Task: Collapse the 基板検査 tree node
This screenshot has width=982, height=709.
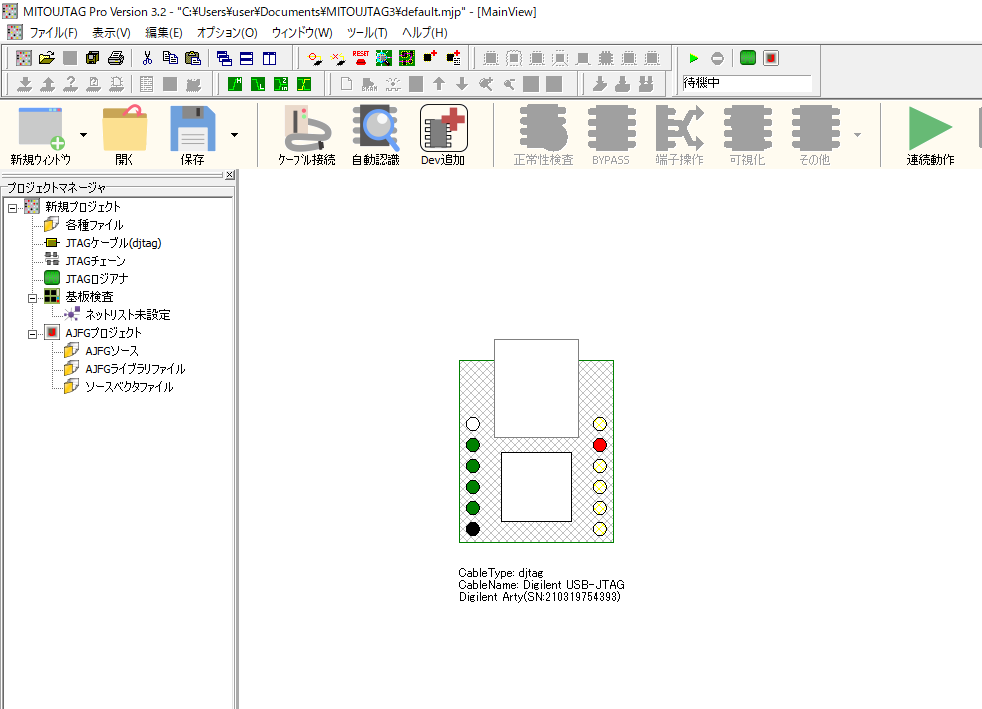Action: coord(32,297)
